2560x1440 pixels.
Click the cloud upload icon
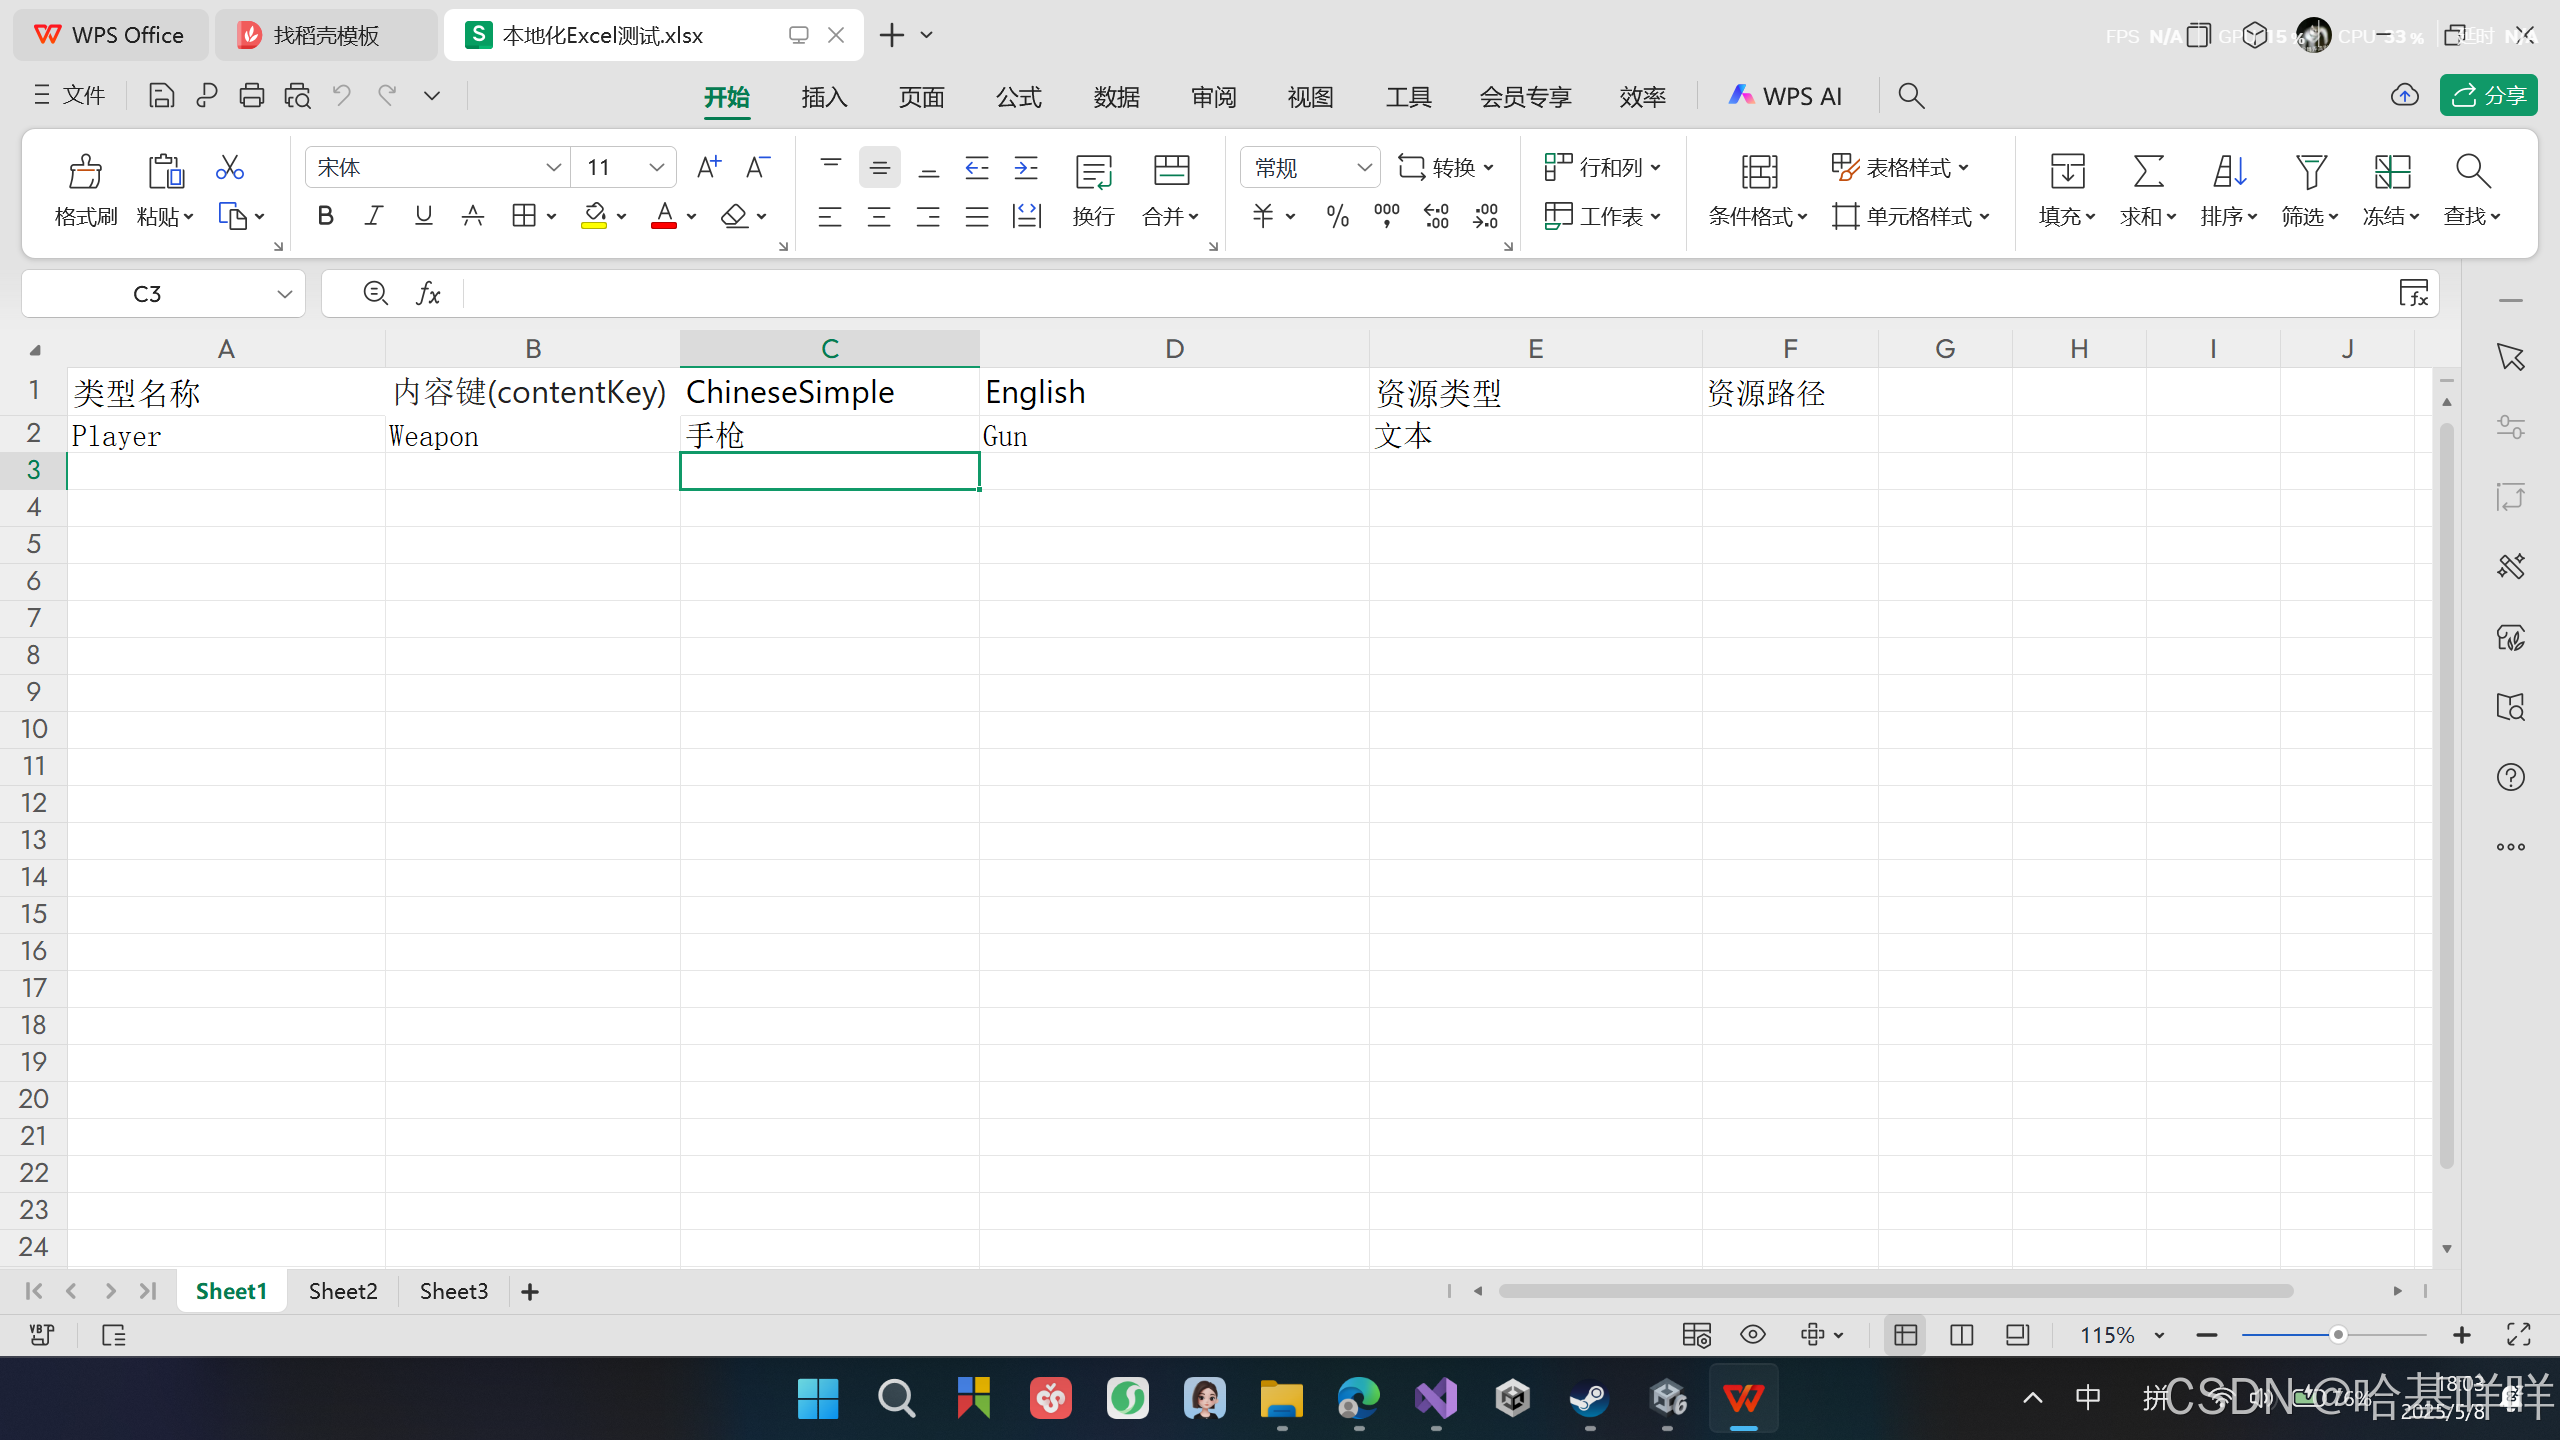[2404, 95]
